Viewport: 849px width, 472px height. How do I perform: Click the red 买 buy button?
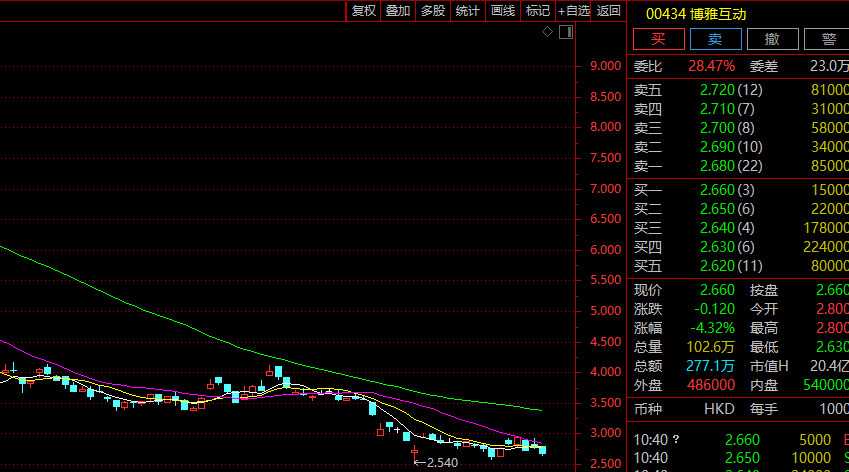click(x=659, y=39)
